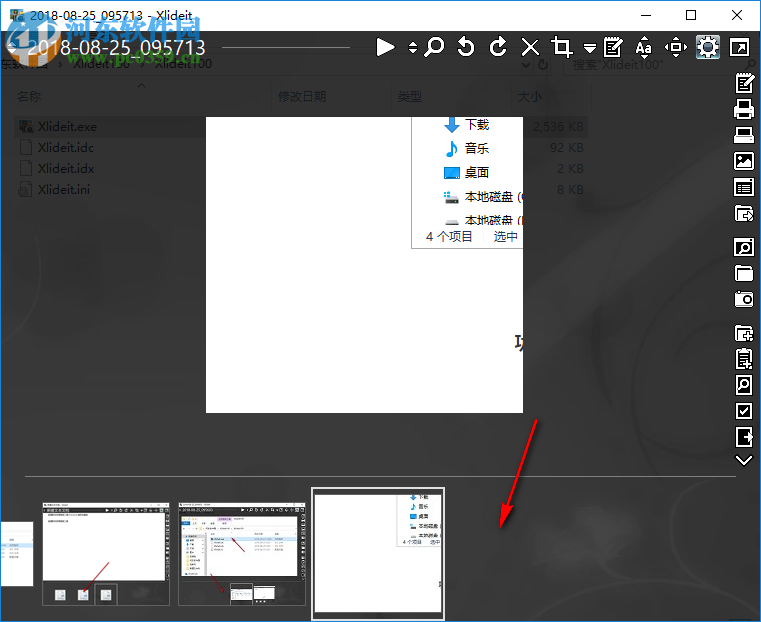
Task: Click the up-down arrows next to play
Action: tap(413, 47)
